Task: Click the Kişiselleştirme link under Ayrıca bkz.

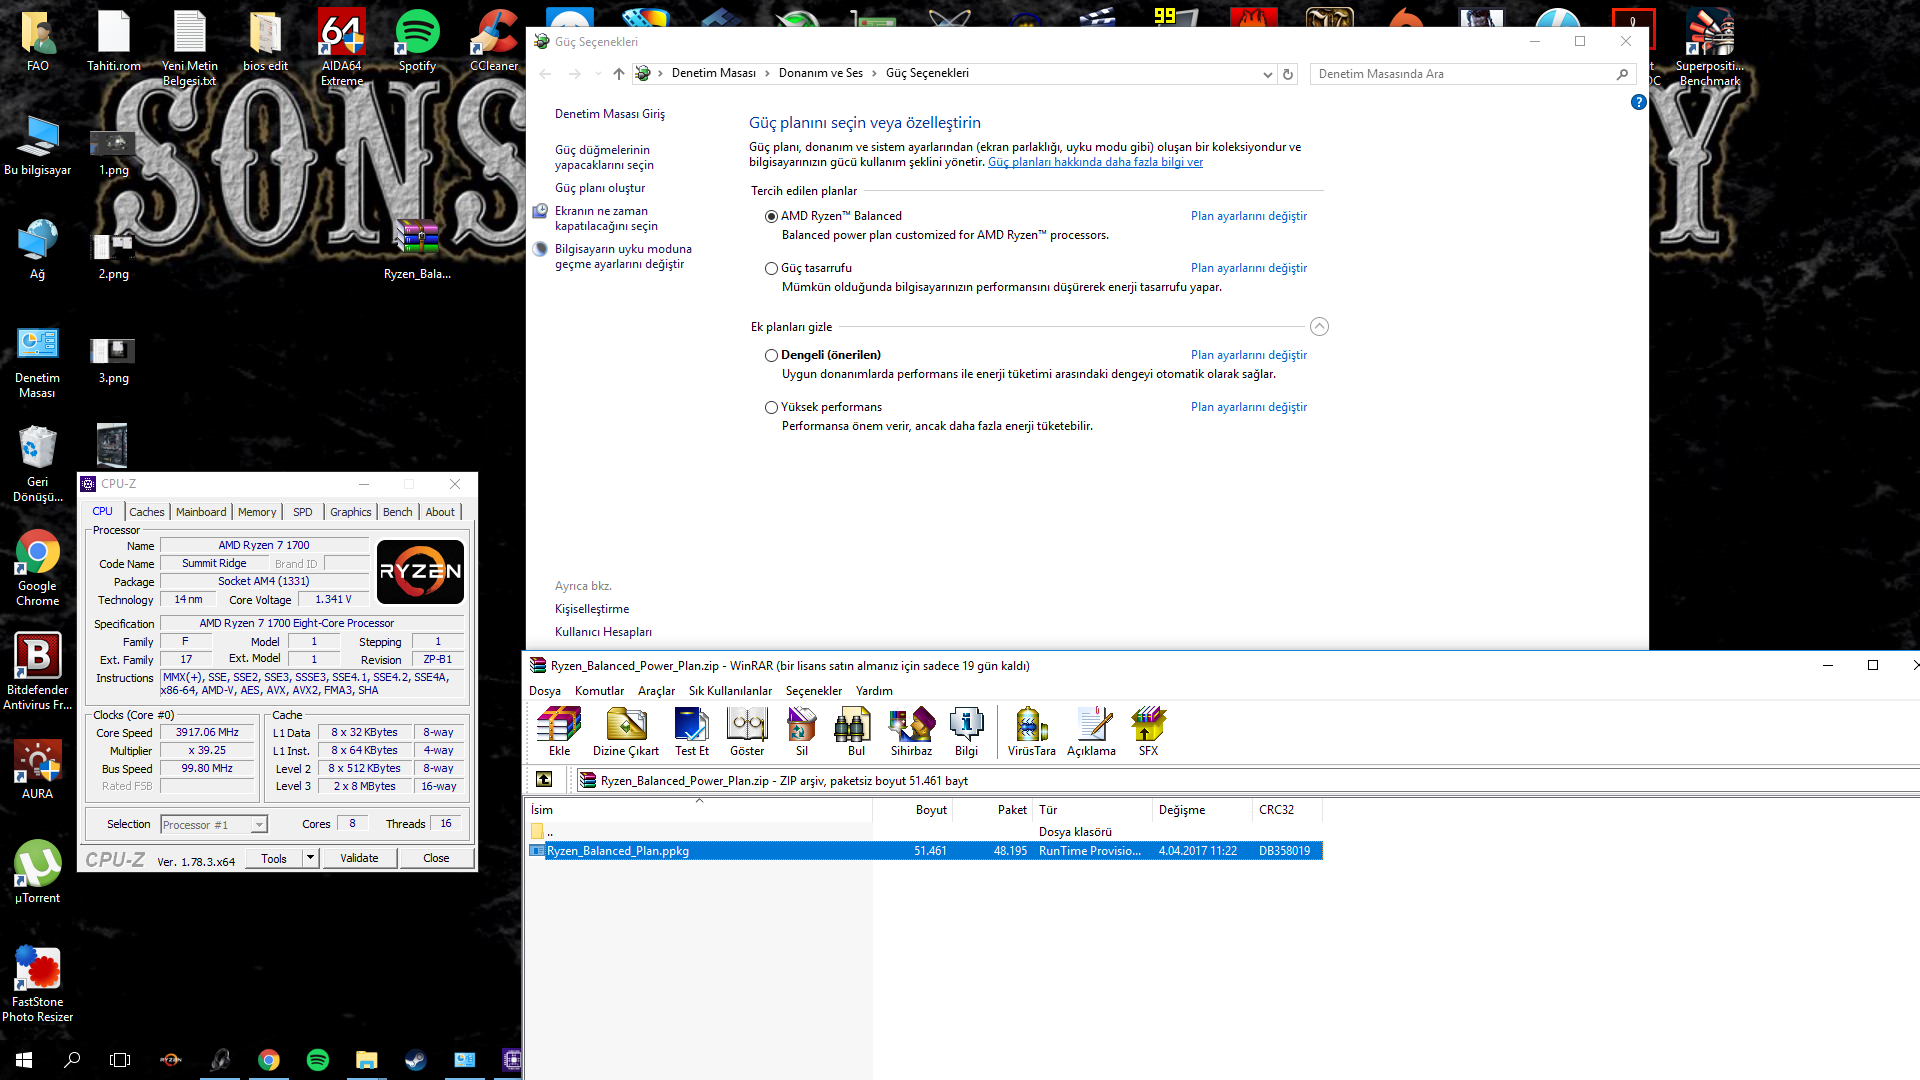Action: 592,609
